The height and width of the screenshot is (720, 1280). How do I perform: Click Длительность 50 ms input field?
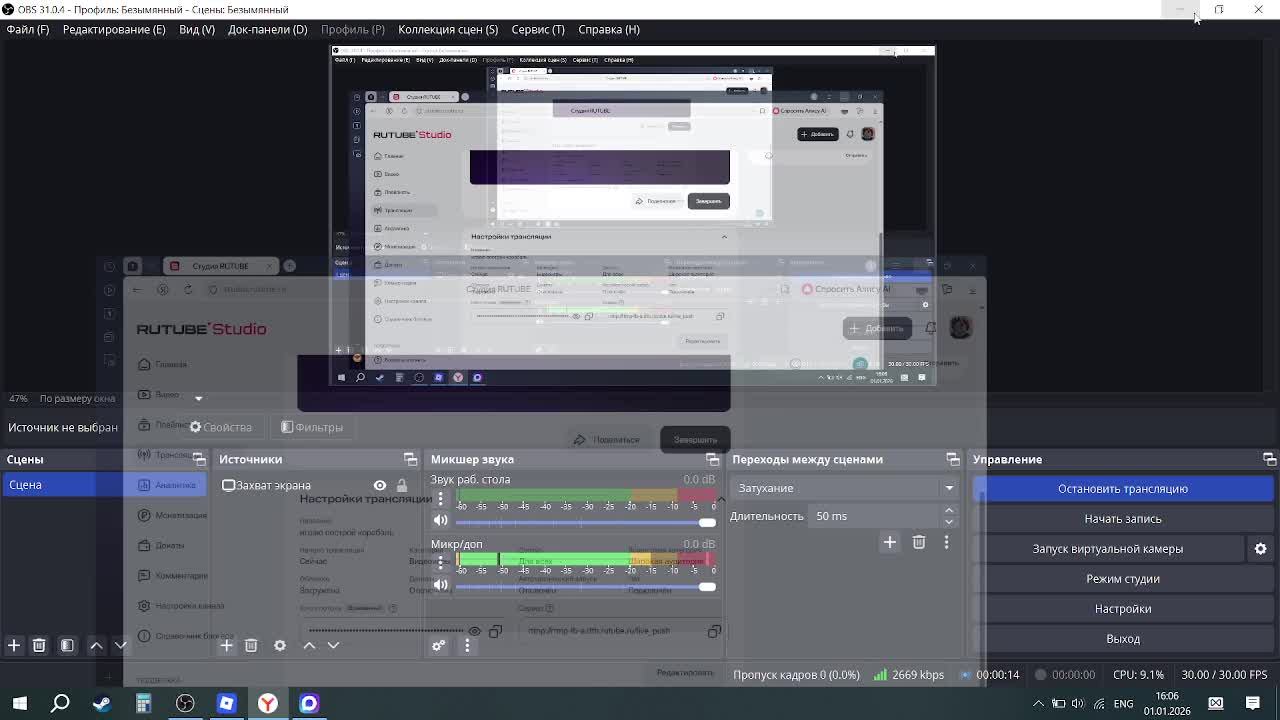point(875,516)
